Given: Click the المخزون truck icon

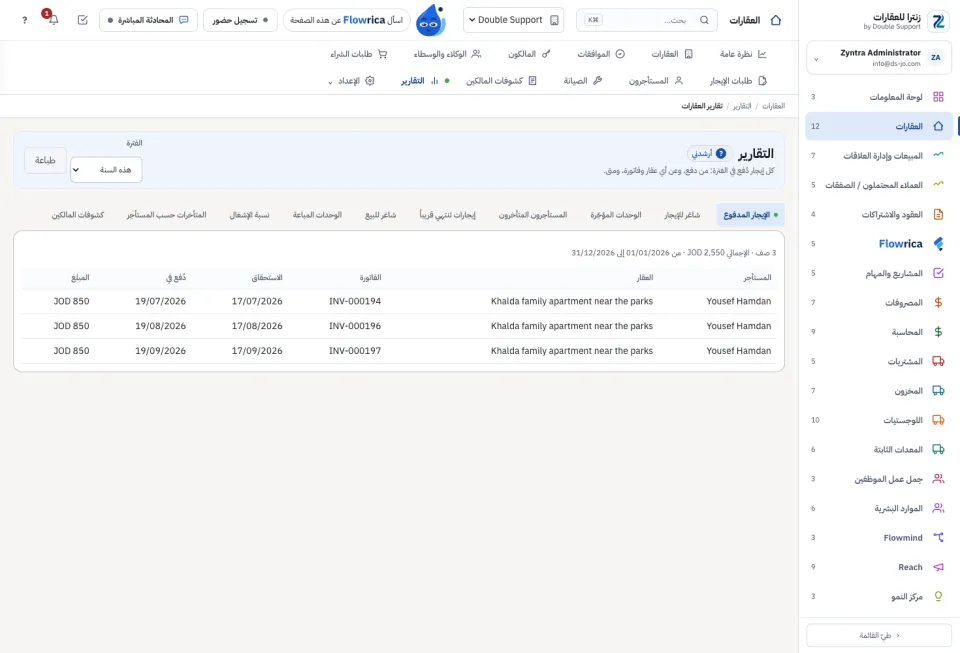Looking at the screenshot, I should 938,390.
